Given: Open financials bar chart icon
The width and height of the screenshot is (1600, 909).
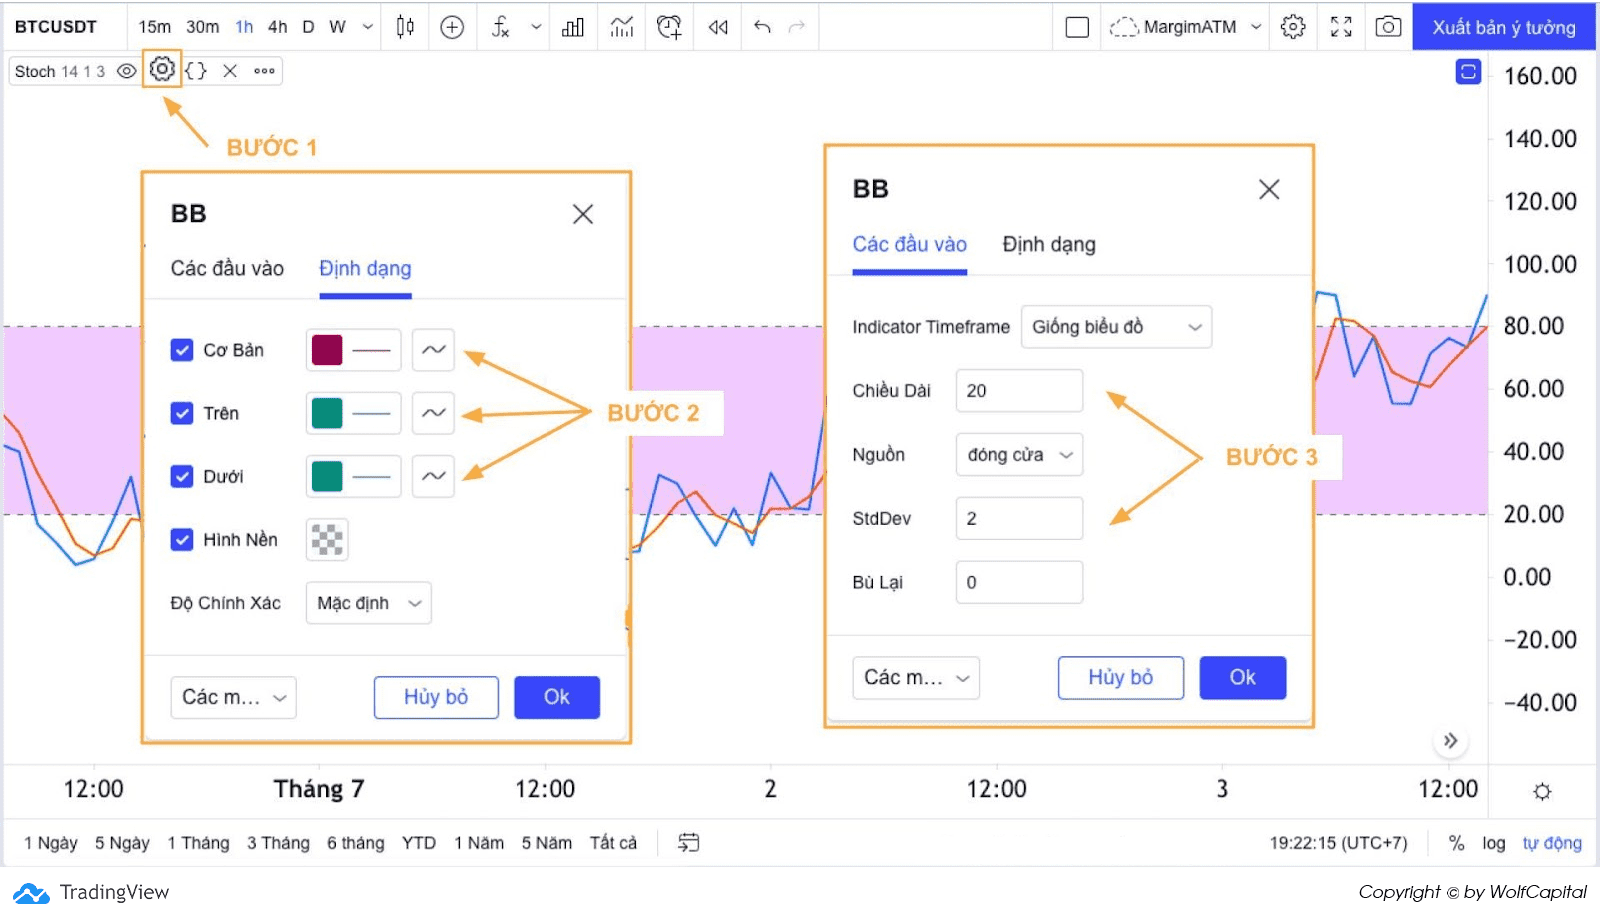Looking at the screenshot, I should click(x=573, y=27).
